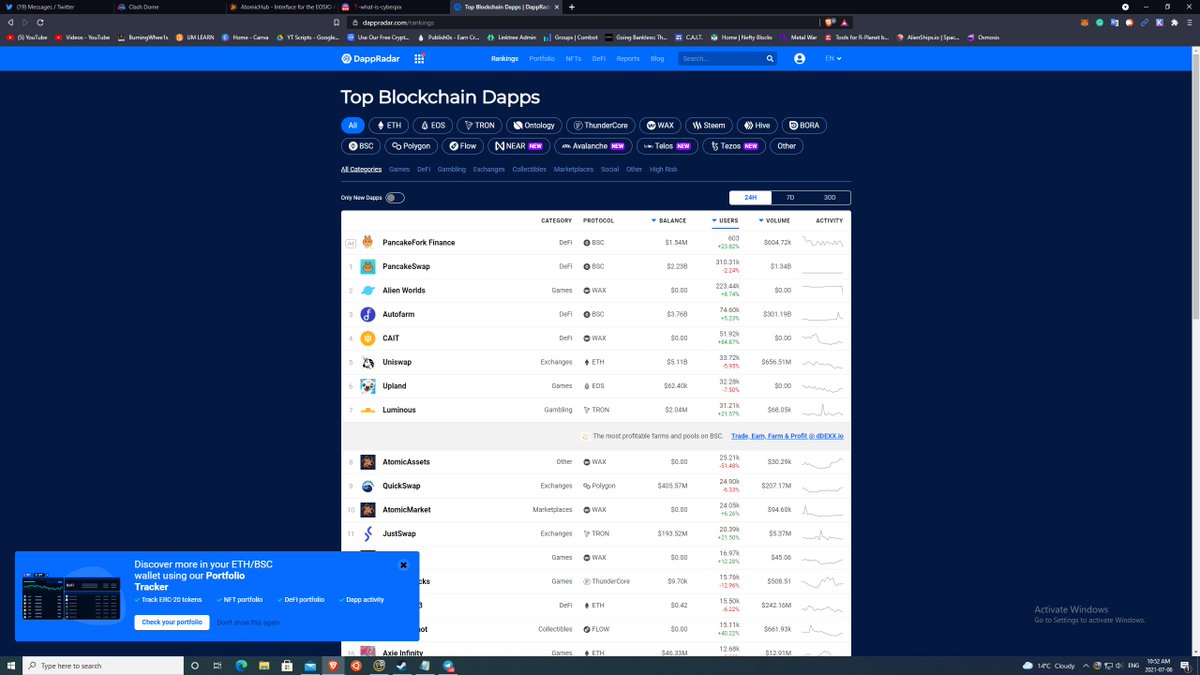Click the Autofarm dapp icon
Image resolution: width=1200 pixels, height=675 pixels.
pos(368,315)
